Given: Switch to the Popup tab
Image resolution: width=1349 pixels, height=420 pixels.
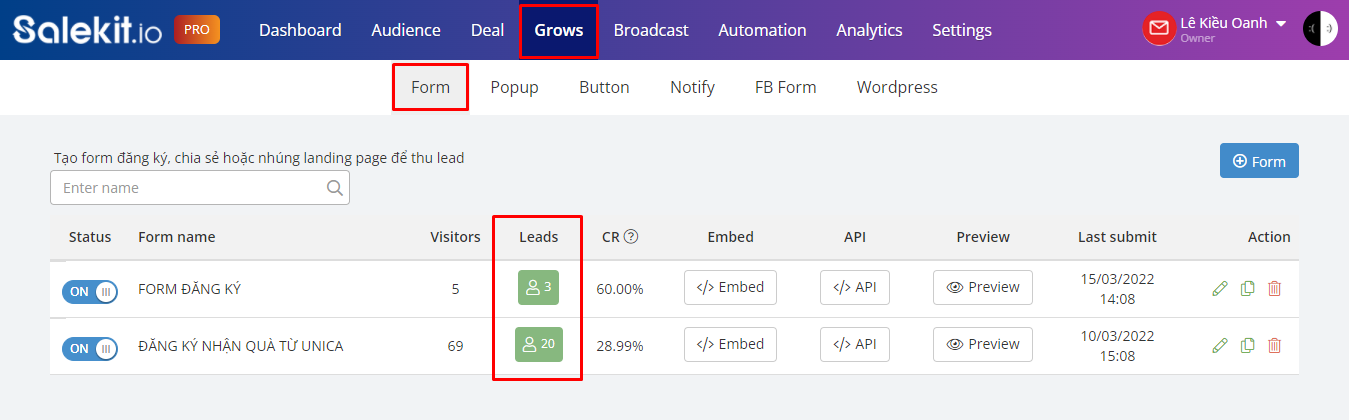Looking at the screenshot, I should point(514,87).
